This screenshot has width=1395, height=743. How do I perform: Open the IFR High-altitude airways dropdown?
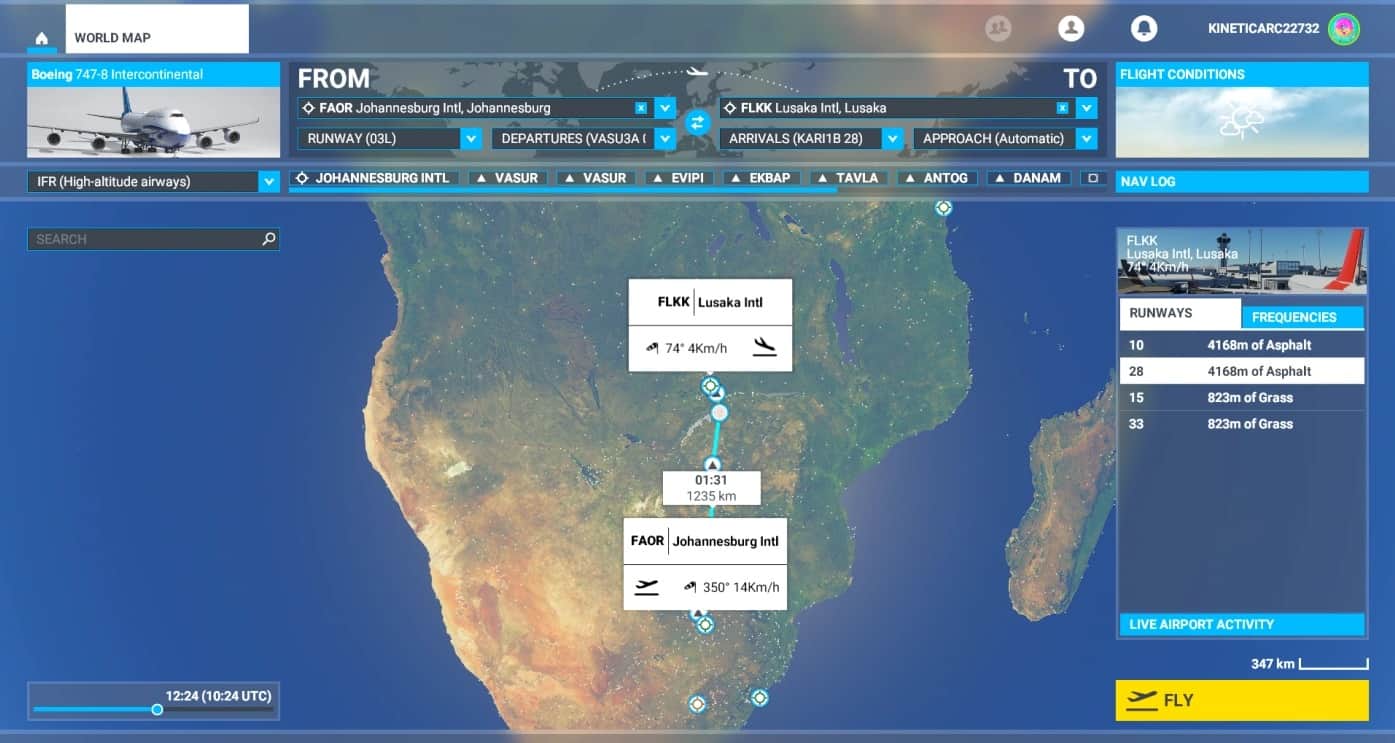click(x=268, y=182)
